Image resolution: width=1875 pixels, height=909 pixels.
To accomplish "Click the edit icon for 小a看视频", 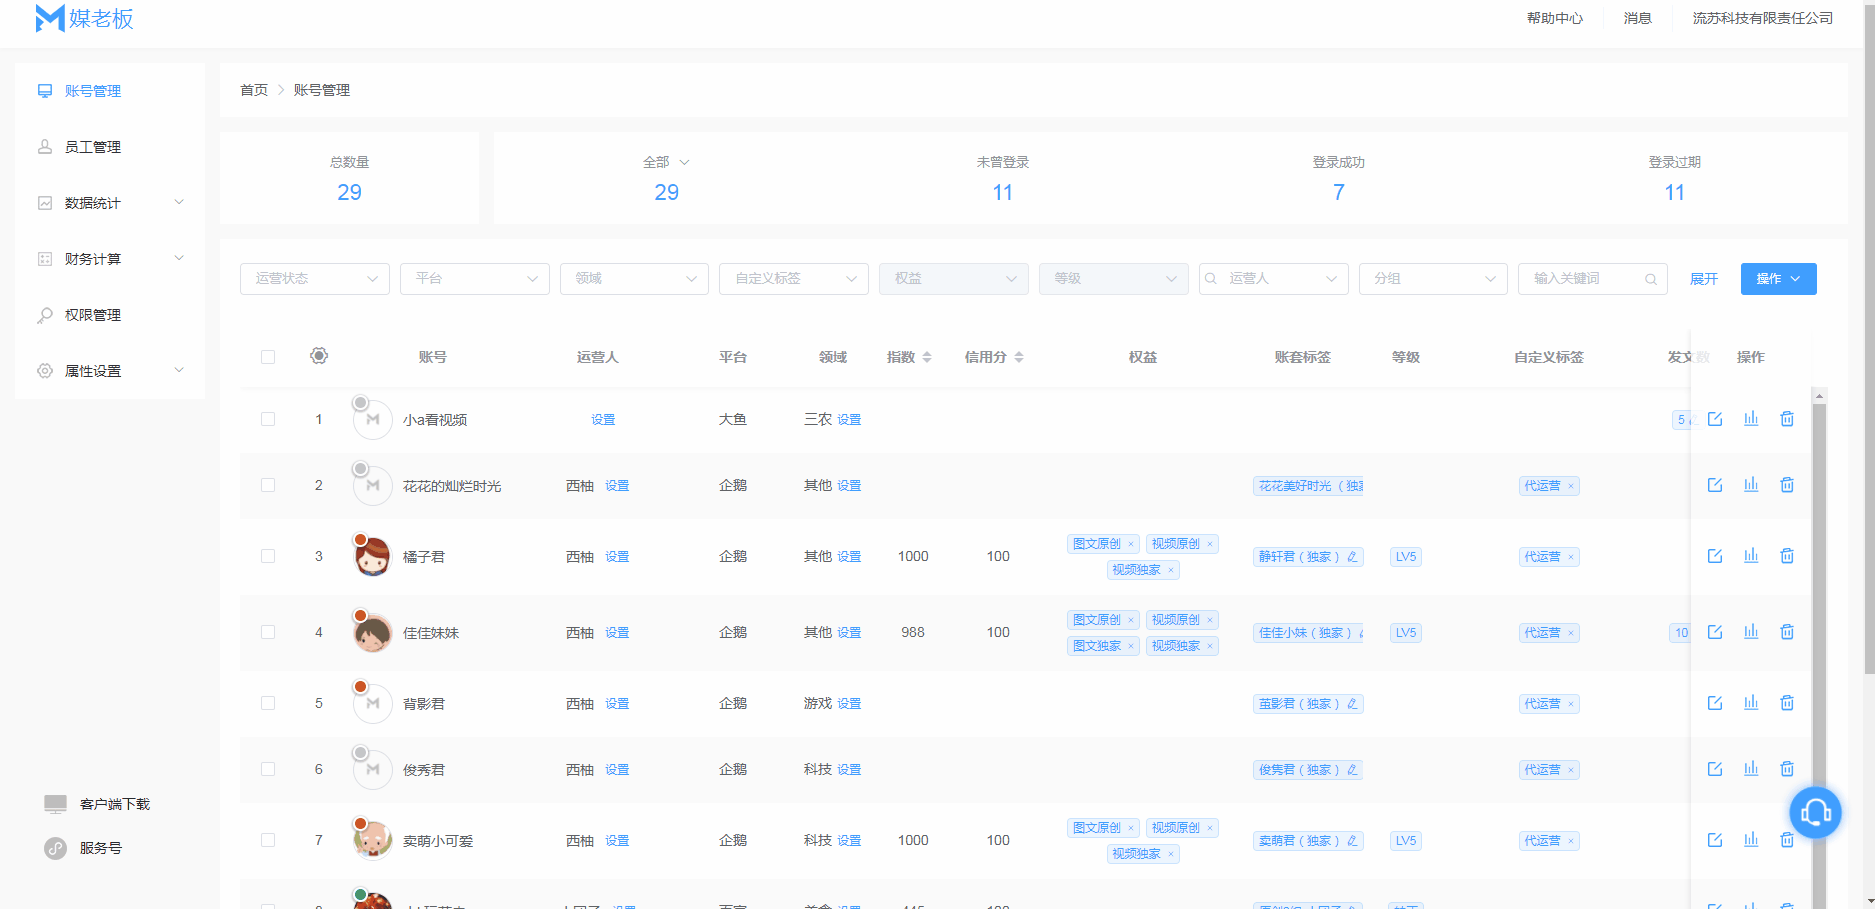I will pyautogui.click(x=1715, y=419).
